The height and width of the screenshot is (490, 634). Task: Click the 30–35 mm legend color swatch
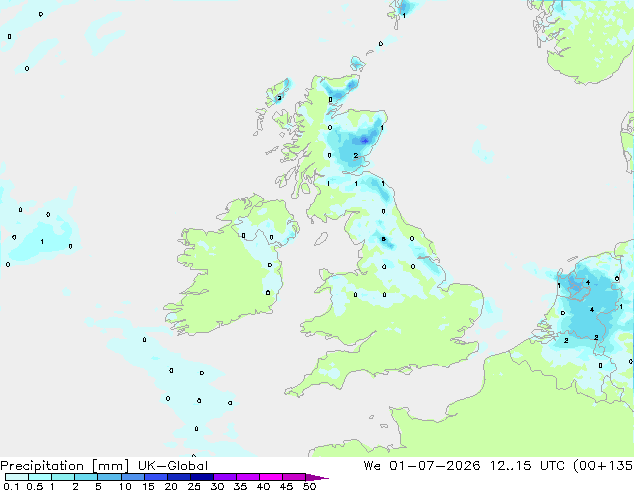224,477
